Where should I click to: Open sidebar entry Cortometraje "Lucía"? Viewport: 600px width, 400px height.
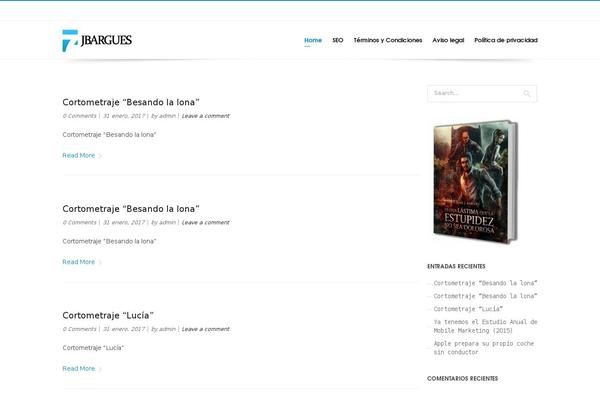pos(468,309)
